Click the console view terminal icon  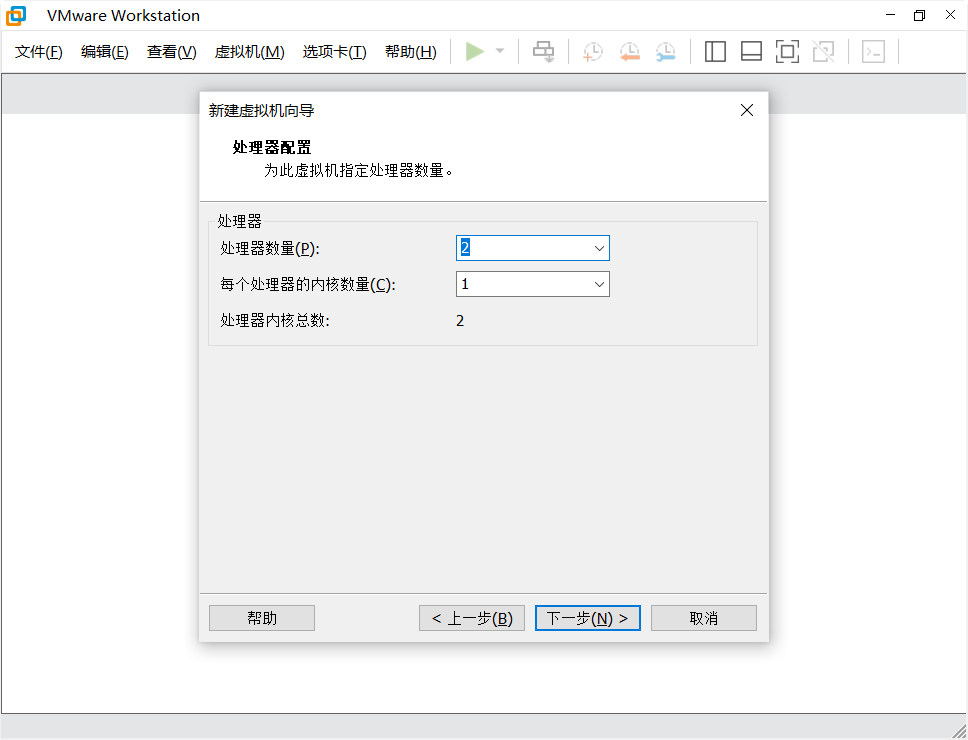[x=874, y=52]
